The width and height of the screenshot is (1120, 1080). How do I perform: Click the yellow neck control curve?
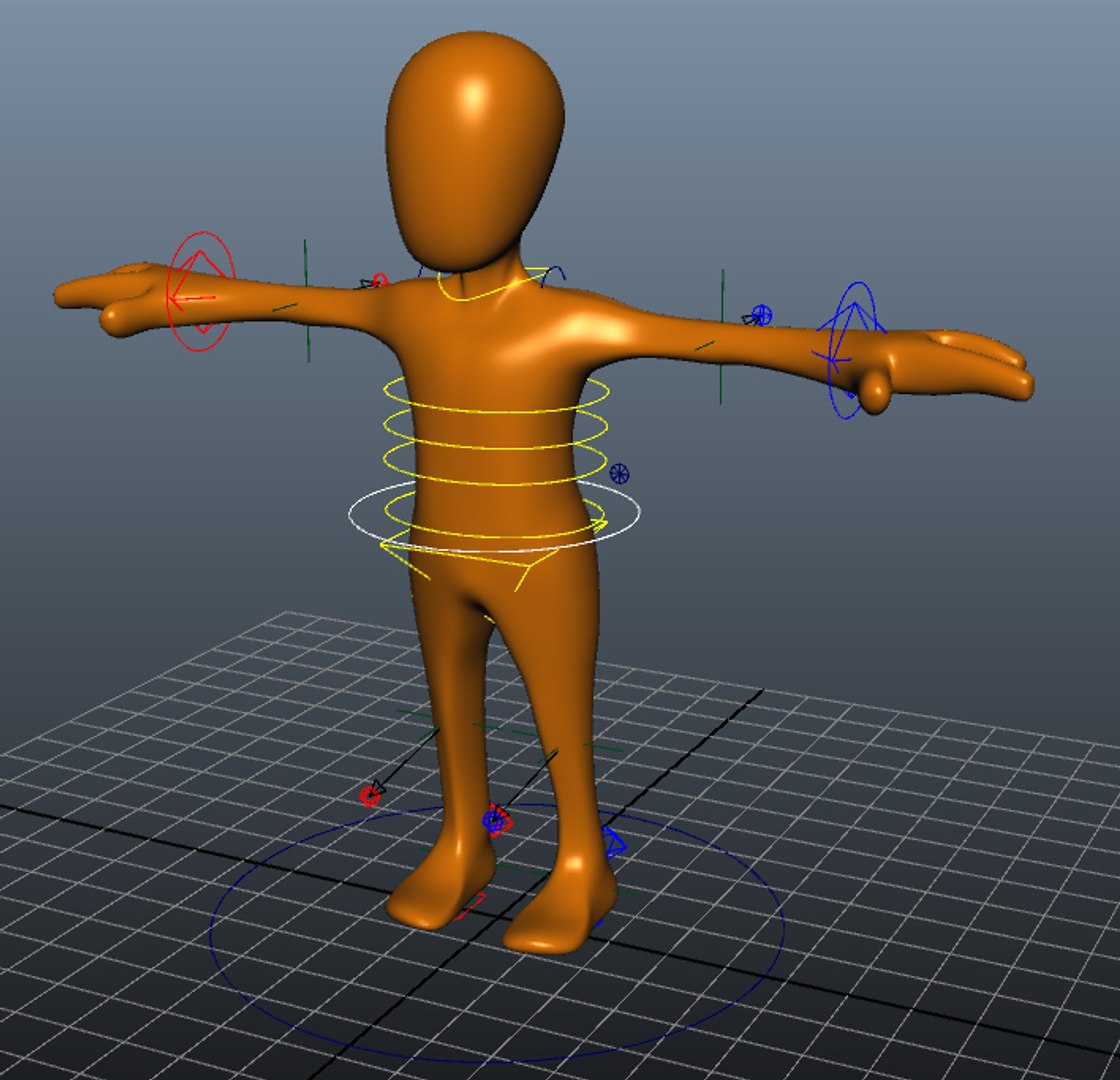pyautogui.click(x=493, y=285)
